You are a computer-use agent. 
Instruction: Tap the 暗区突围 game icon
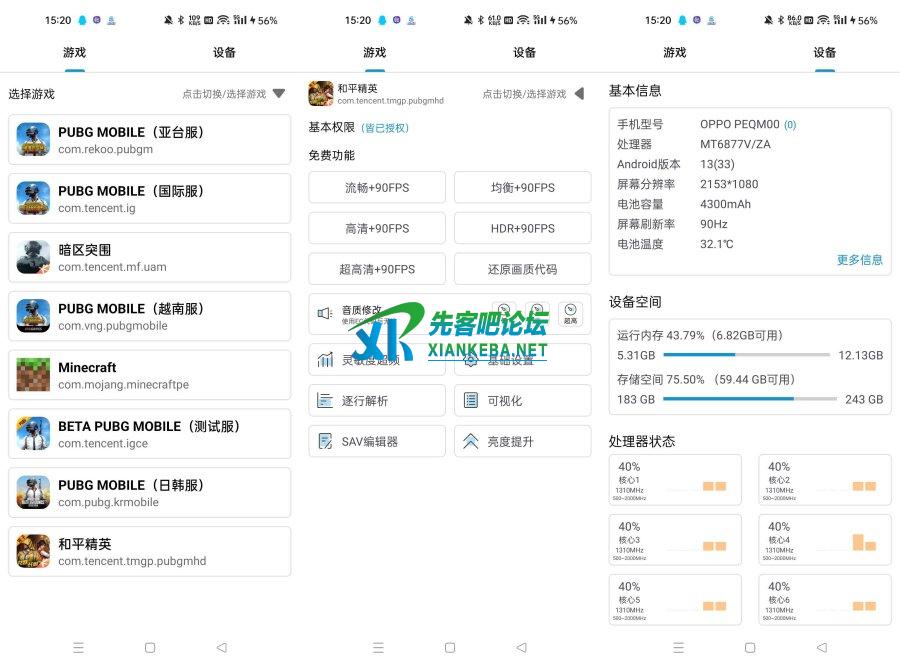point(33,257)
